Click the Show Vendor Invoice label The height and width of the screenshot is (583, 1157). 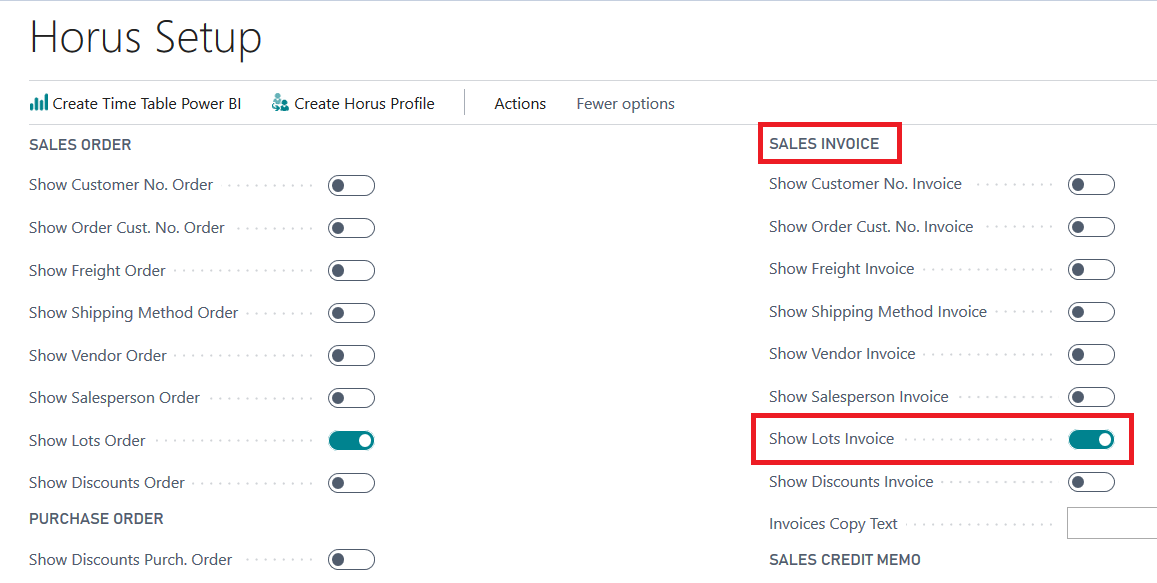pos(842,354)
